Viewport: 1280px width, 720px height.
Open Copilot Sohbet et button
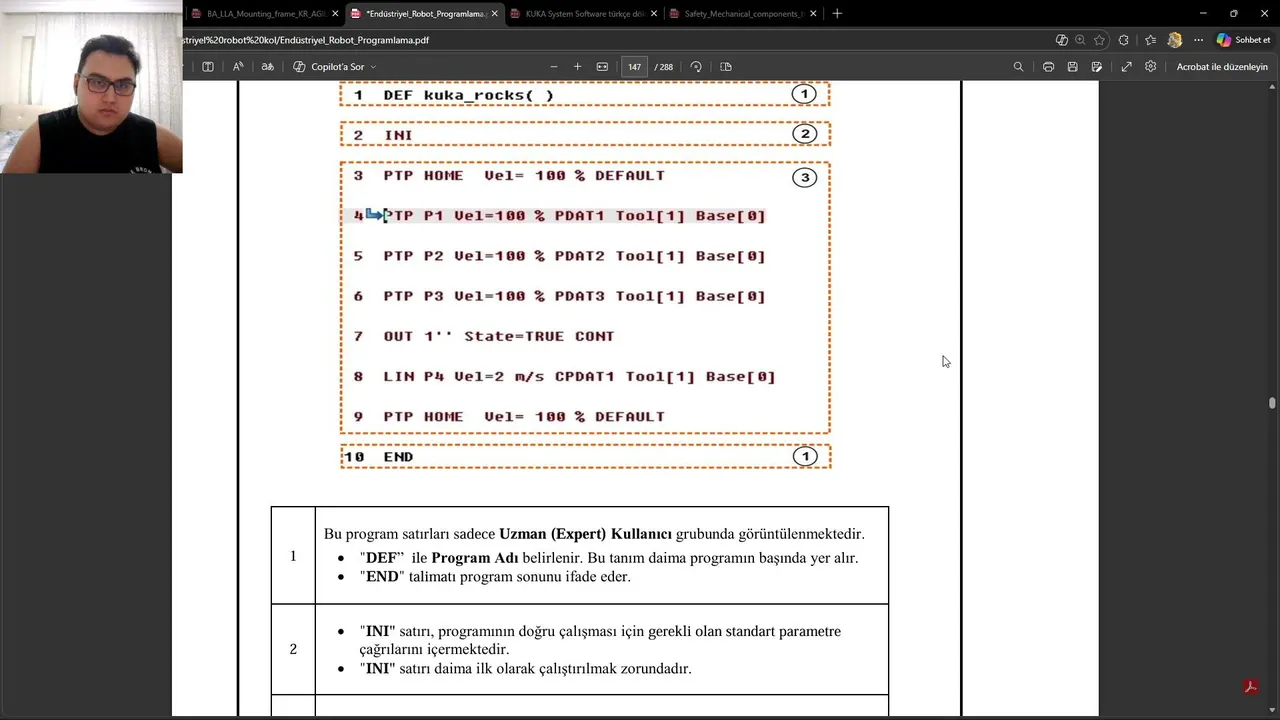[1243, 40]
